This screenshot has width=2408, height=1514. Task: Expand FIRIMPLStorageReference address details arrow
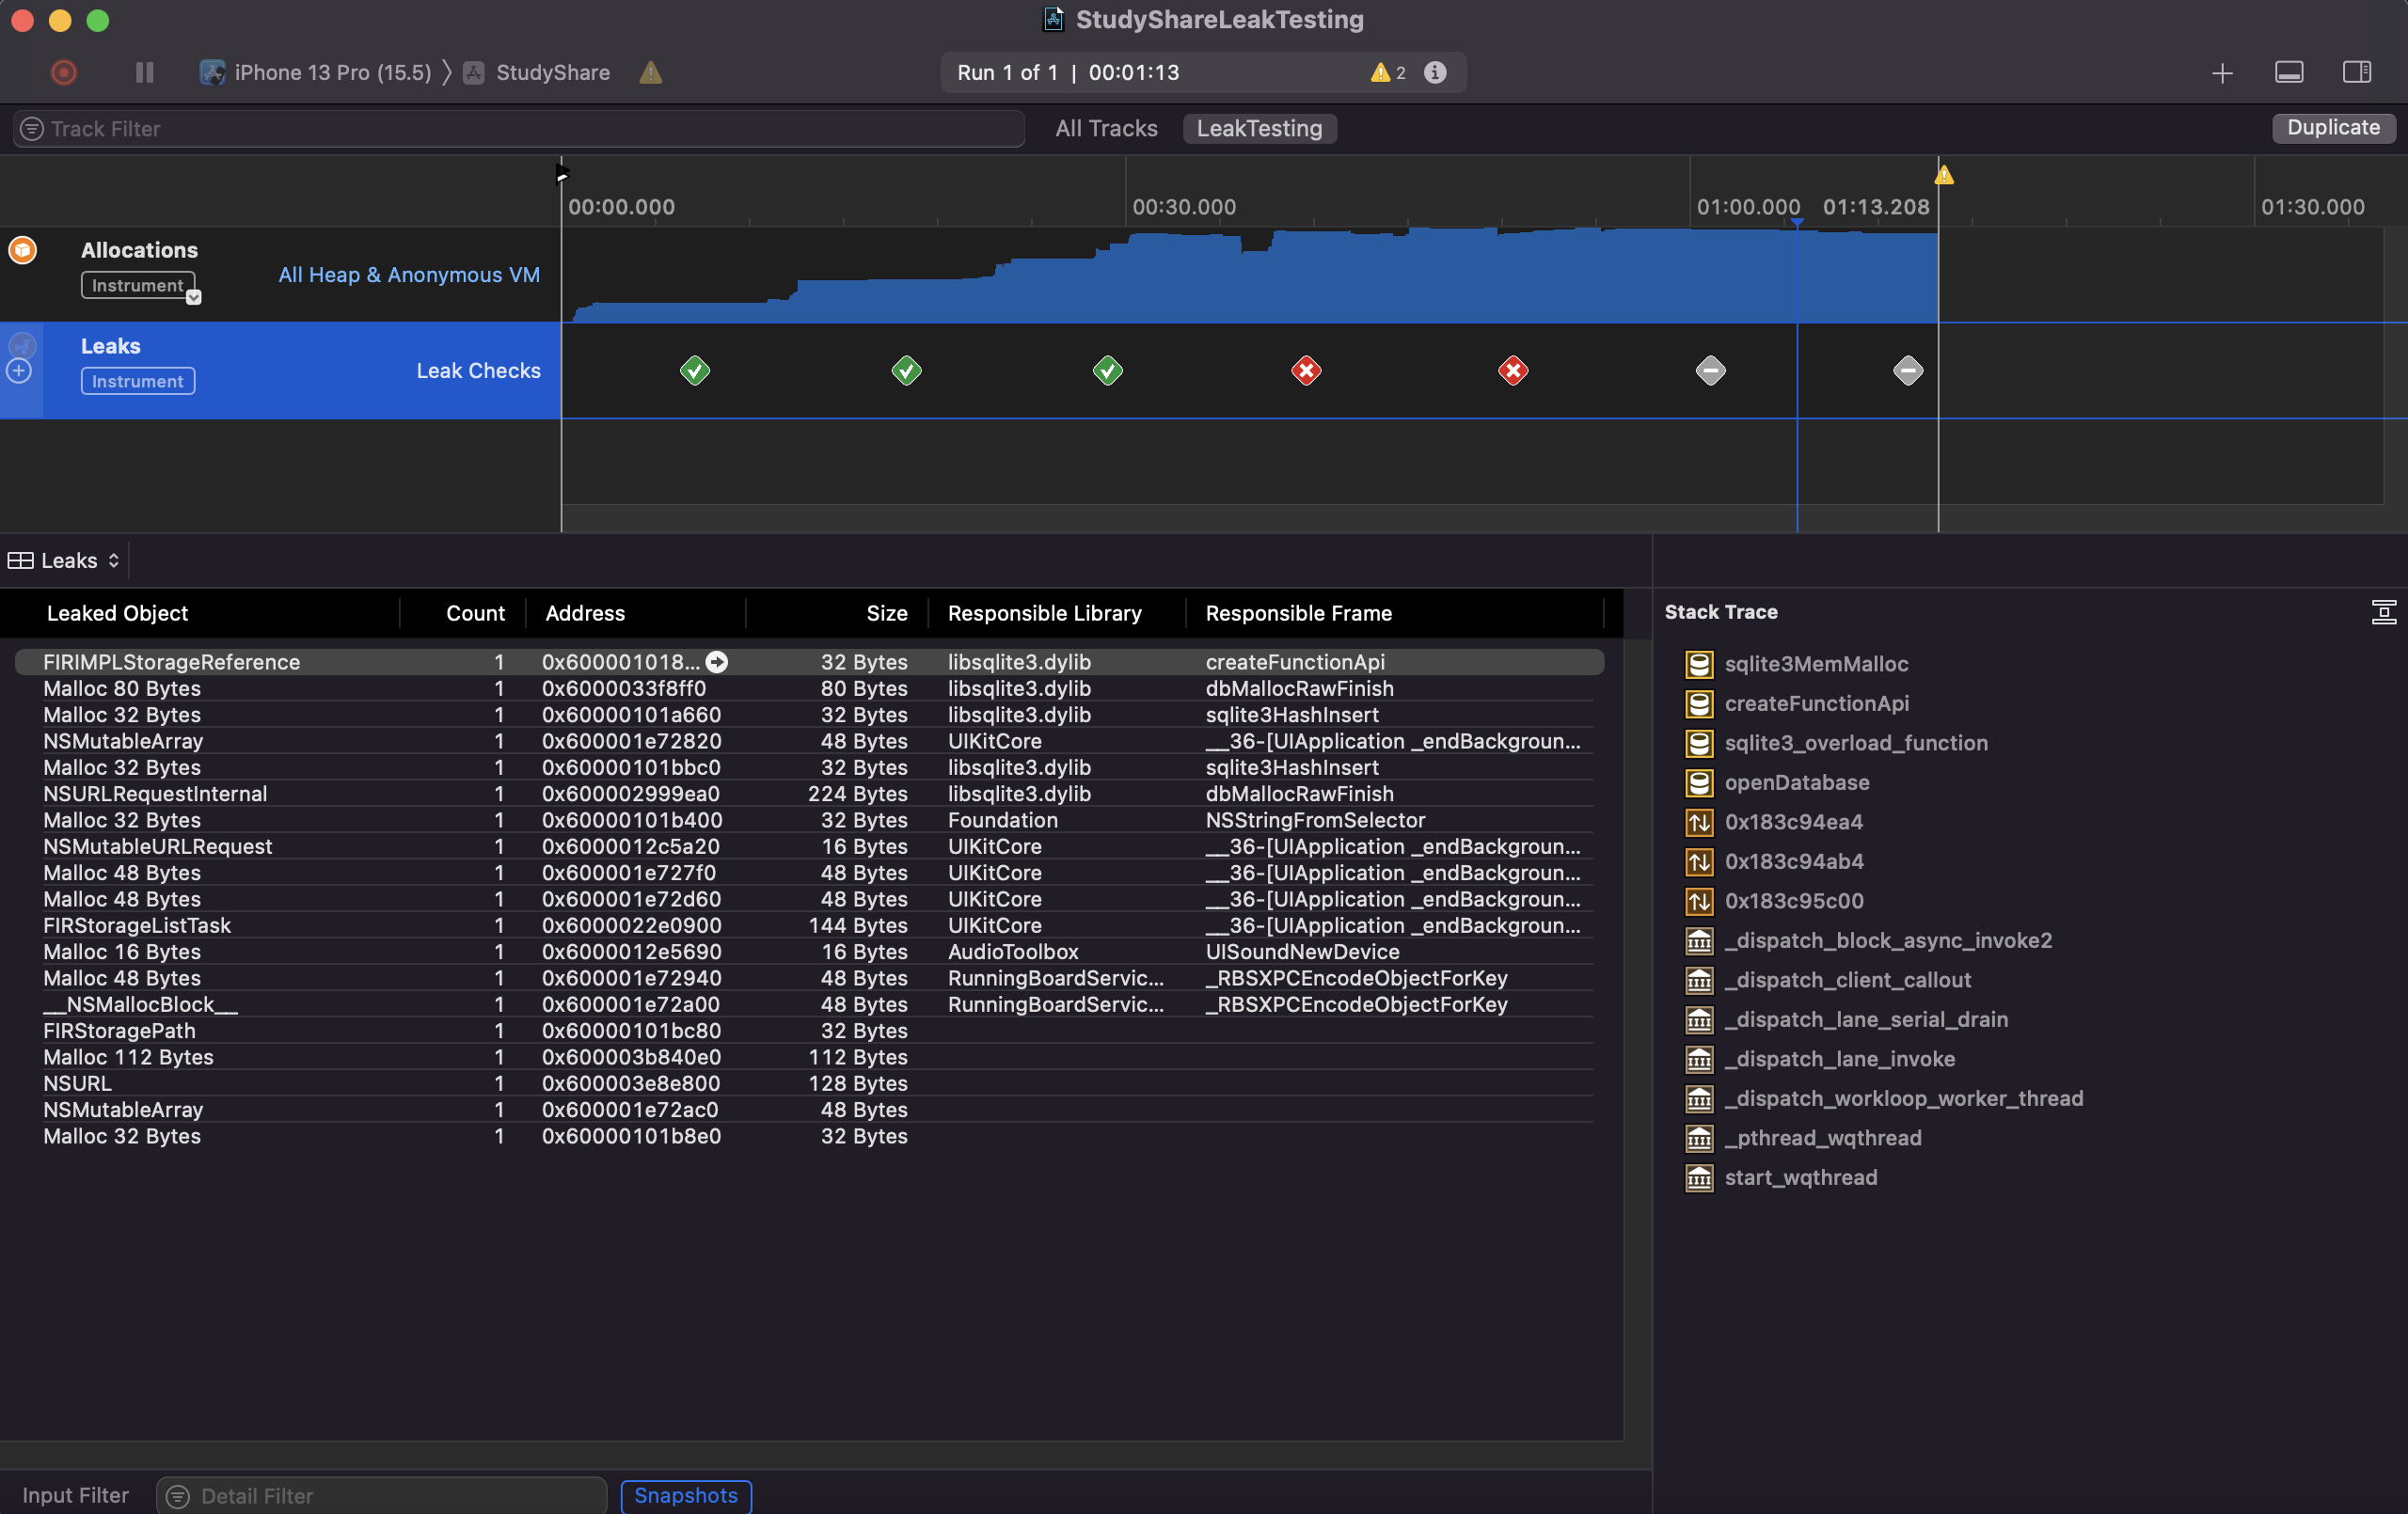[x=717, y=662]
